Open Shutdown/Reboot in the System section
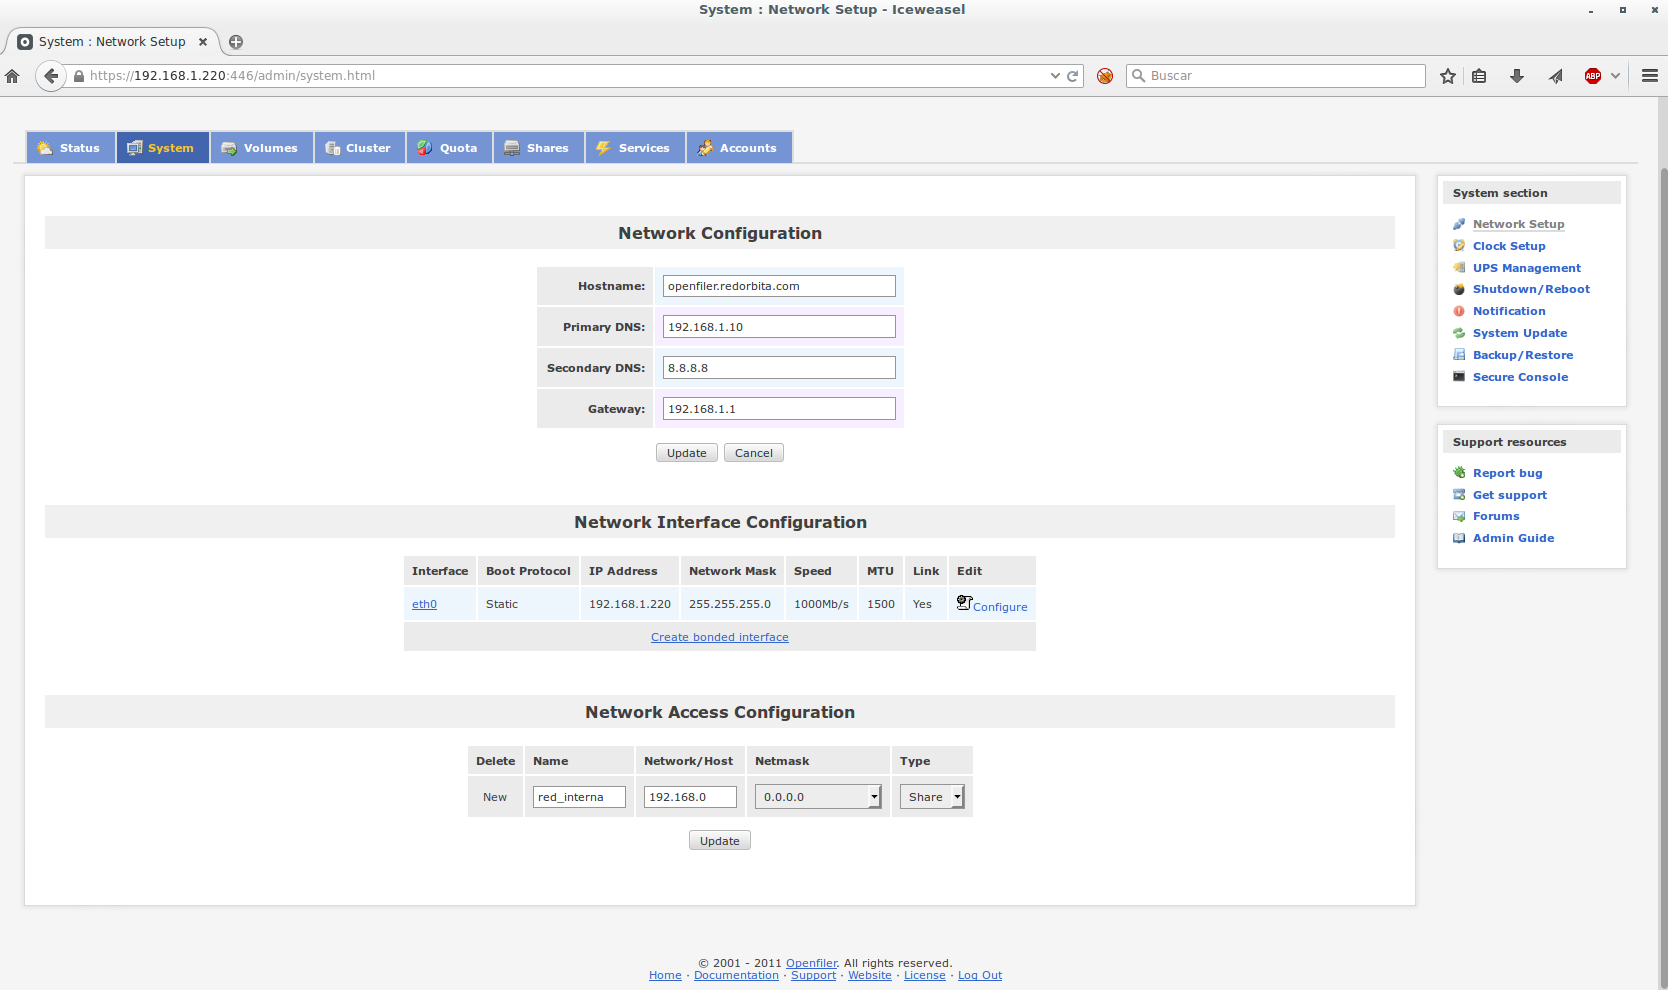 click(x=1530, y=289)
